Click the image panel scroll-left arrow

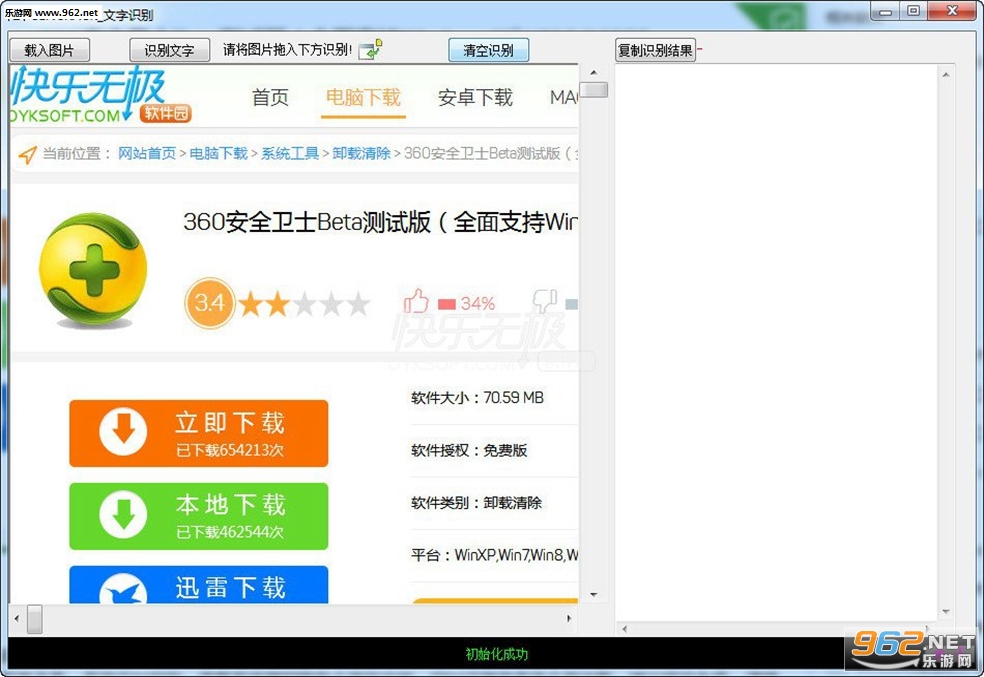click(17, 619)
